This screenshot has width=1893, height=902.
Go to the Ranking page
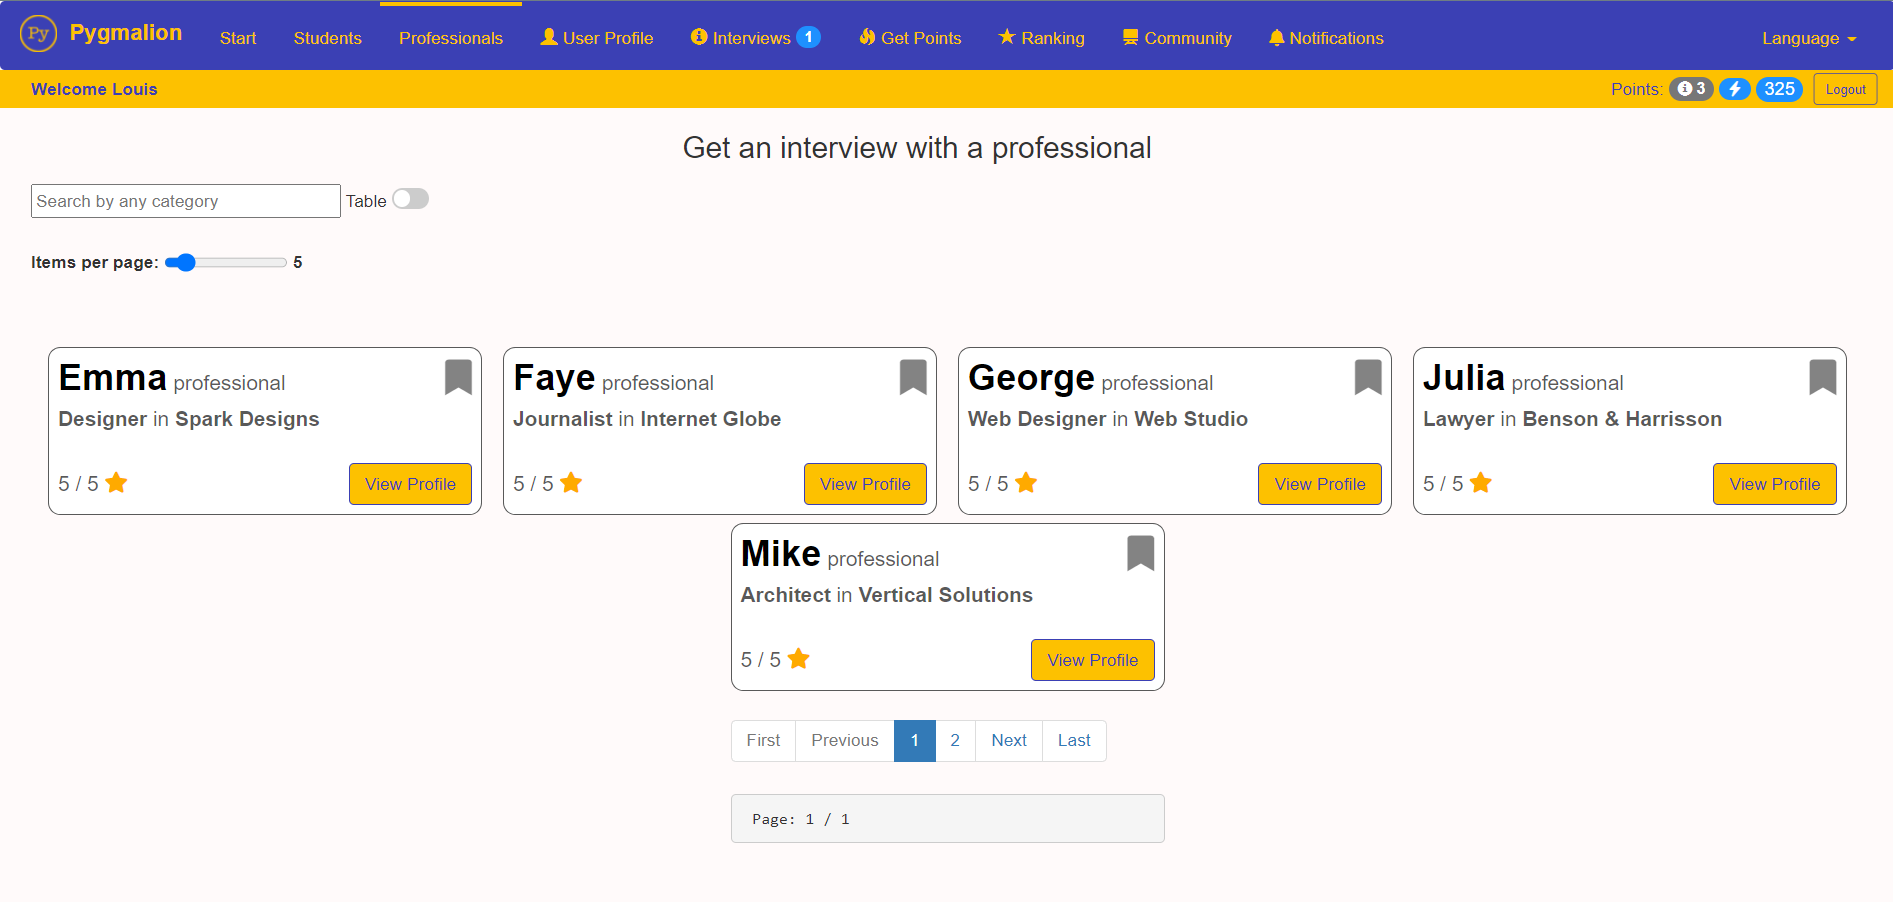point(1041,38)
